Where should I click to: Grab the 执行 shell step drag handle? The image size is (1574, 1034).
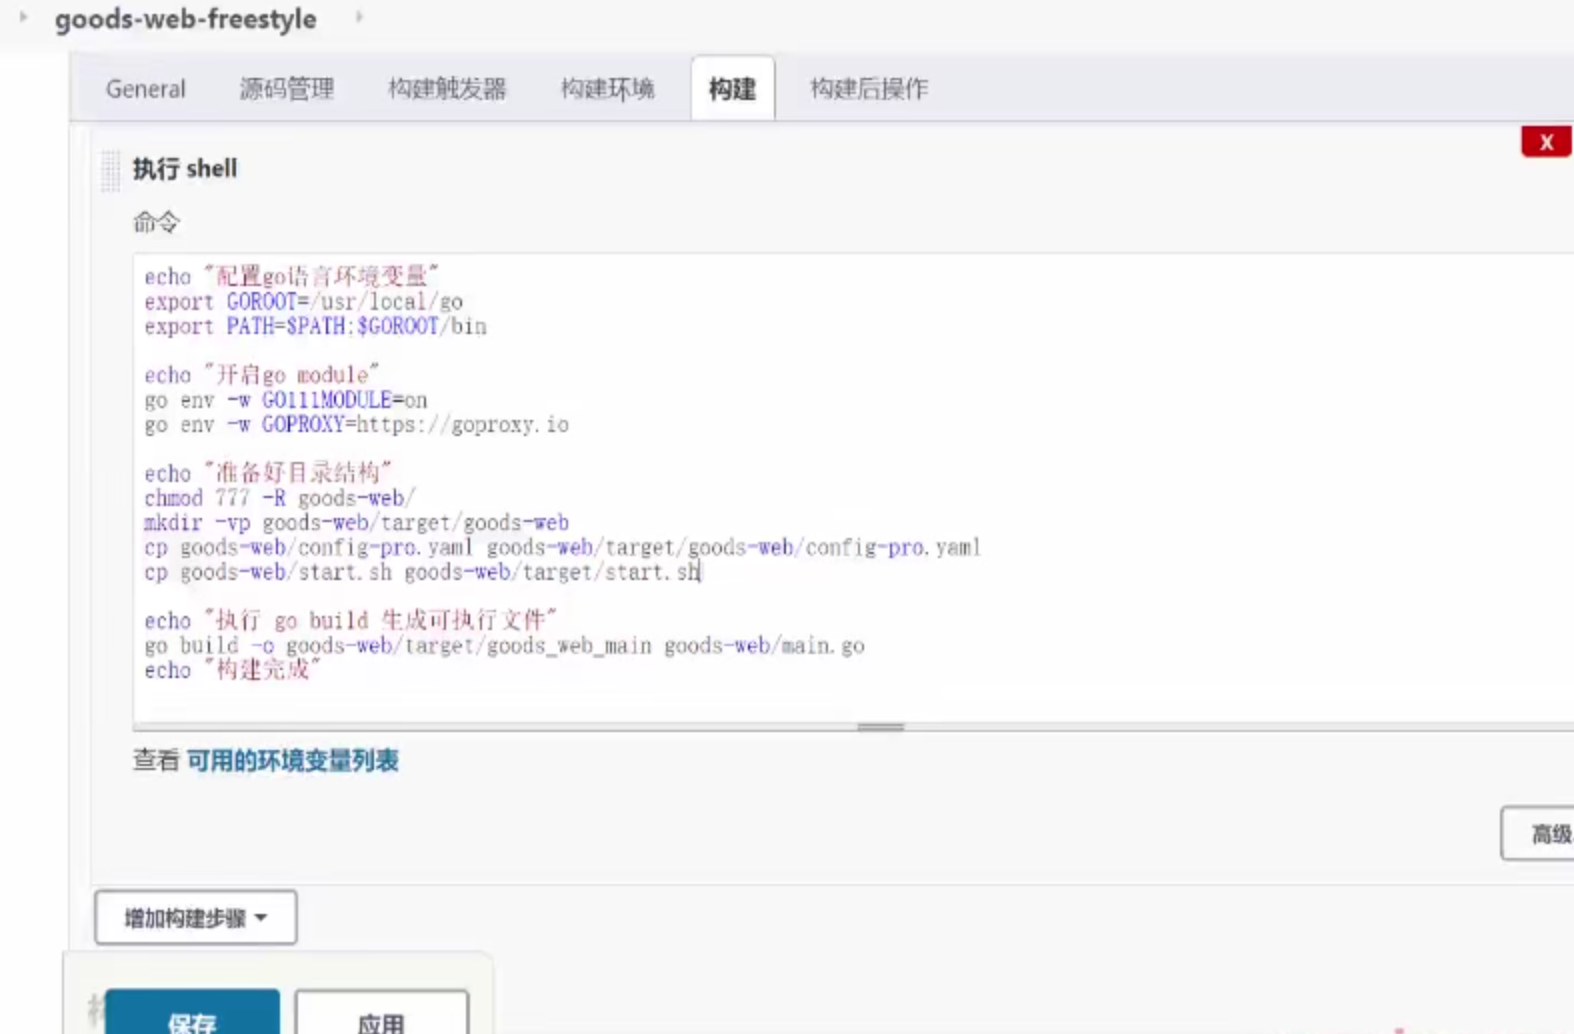tap(110, 171)
